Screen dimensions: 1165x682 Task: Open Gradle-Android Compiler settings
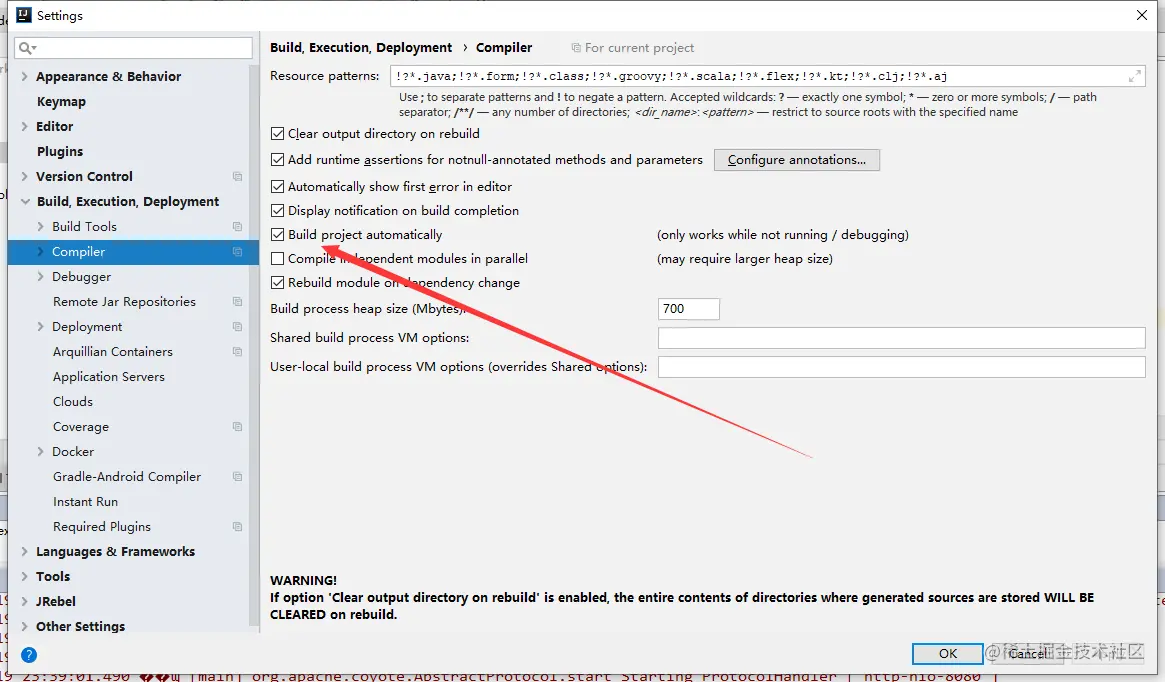click(126, 476)
